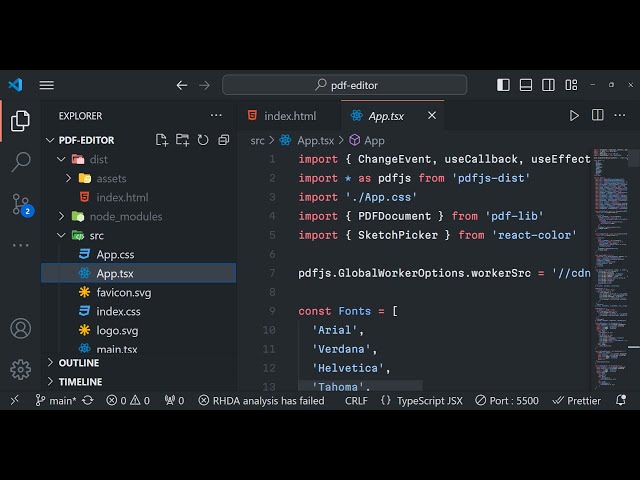The height and width of the screenshot is (480, 640).
Task: Click the TypeScript JSX language mode
Action: click(x=421, y=400)
